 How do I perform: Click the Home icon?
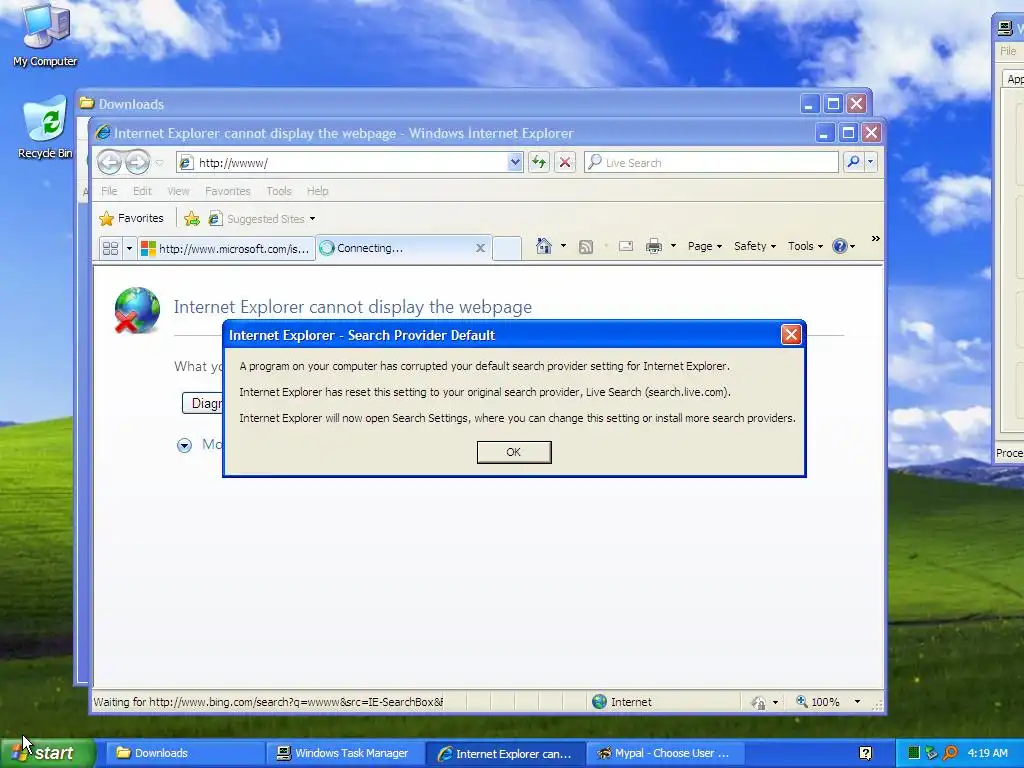(x=543, y=246)
